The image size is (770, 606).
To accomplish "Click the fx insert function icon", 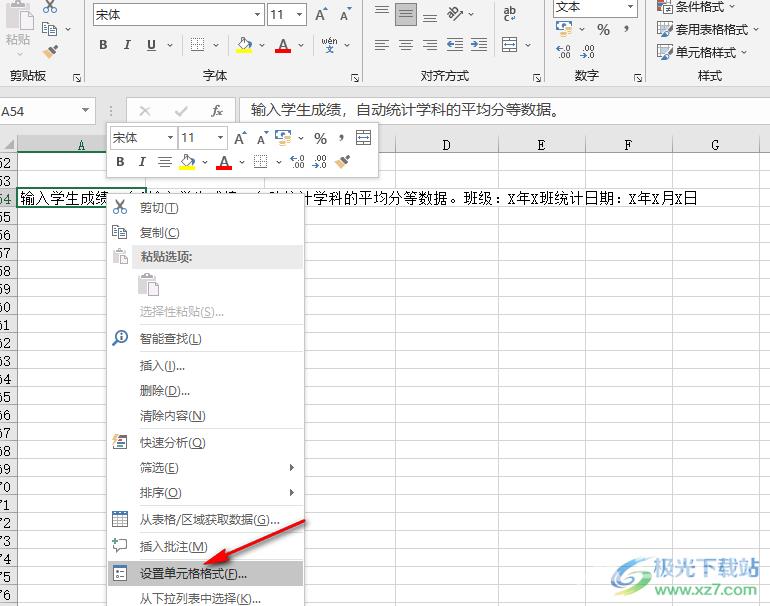I will 217,111.
